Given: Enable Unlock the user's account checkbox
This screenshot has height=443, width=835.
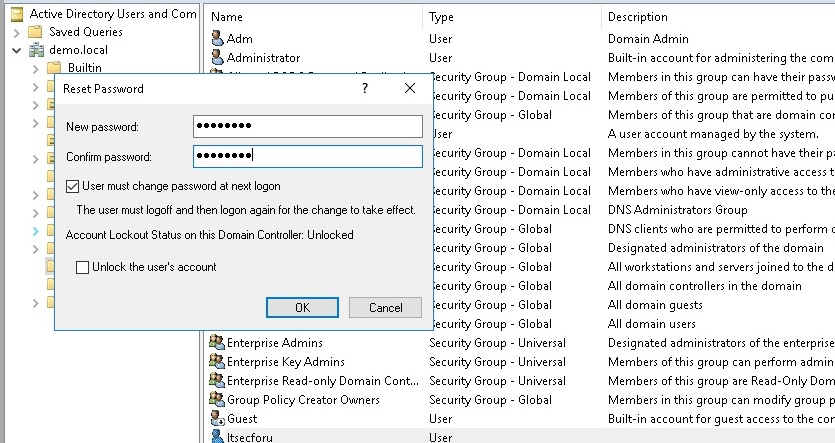Looking at the screenshot, I should pyautogui.click(x=83, y=268).
